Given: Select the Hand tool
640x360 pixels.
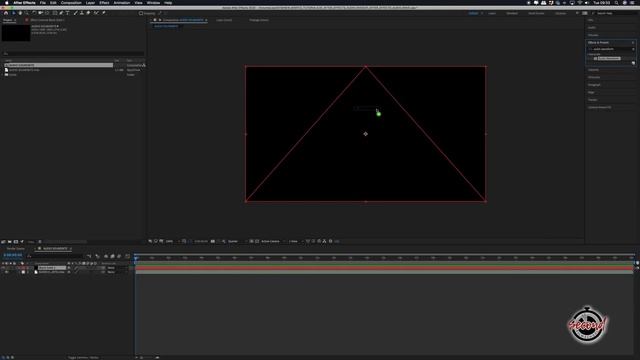Looking at the screenshot, I should (x=20, y=13).
